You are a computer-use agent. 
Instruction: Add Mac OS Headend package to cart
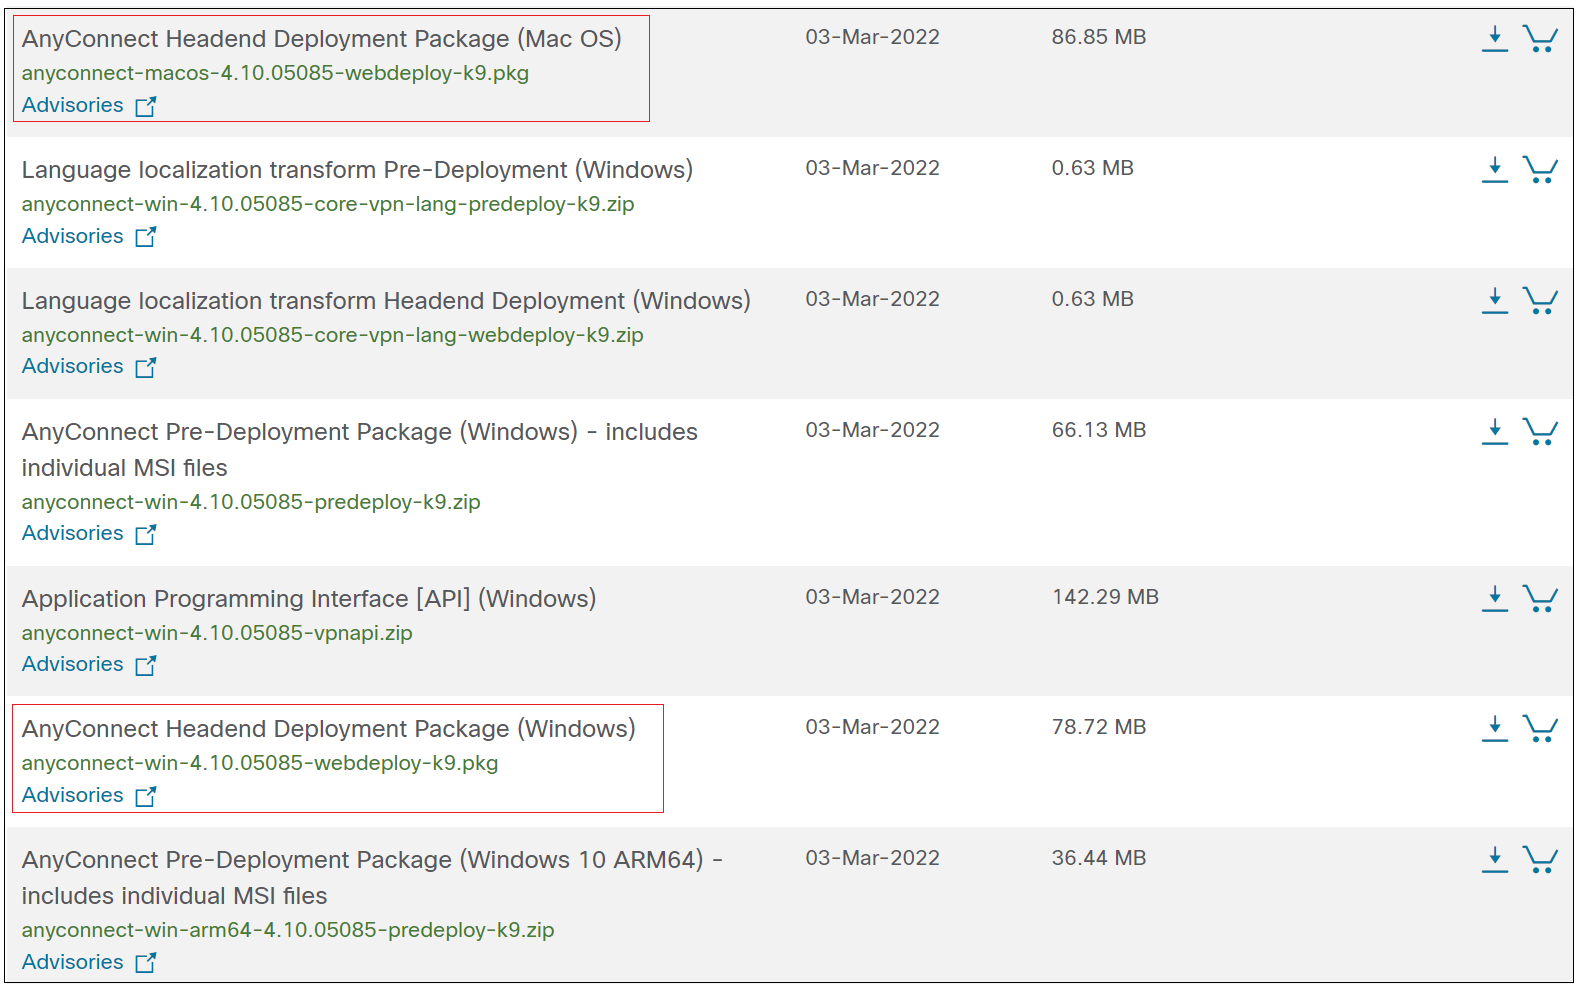[1540, 39]
